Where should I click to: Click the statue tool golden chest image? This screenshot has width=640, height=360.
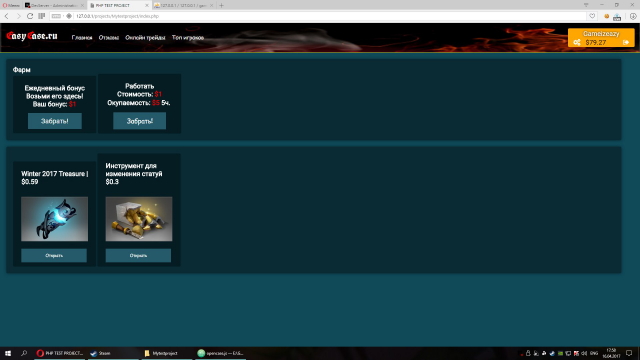click(139, 219)
